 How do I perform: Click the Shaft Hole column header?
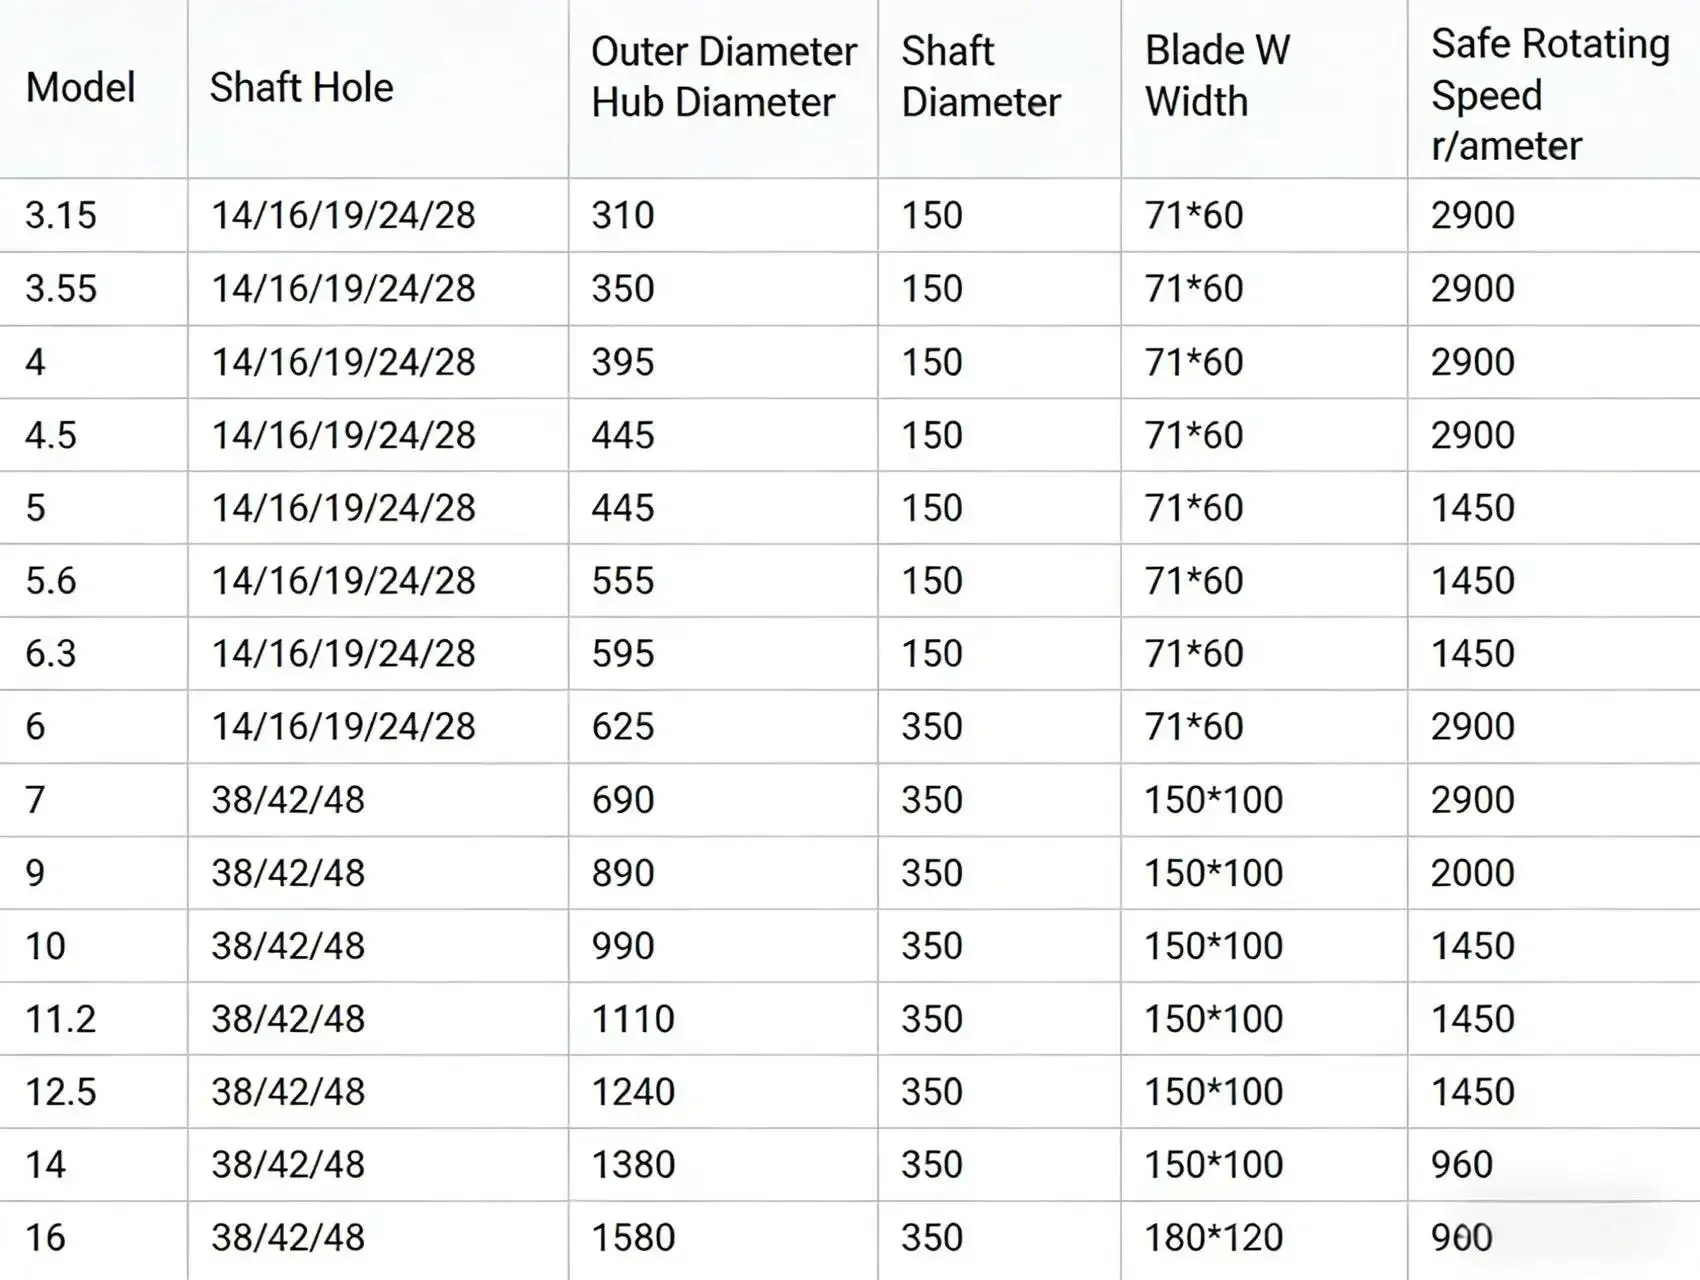point(301,88)
